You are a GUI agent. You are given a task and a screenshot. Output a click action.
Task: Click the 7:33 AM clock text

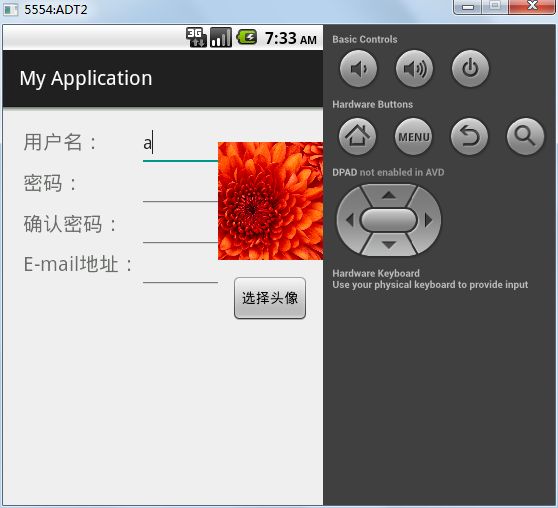click(291, 38)
